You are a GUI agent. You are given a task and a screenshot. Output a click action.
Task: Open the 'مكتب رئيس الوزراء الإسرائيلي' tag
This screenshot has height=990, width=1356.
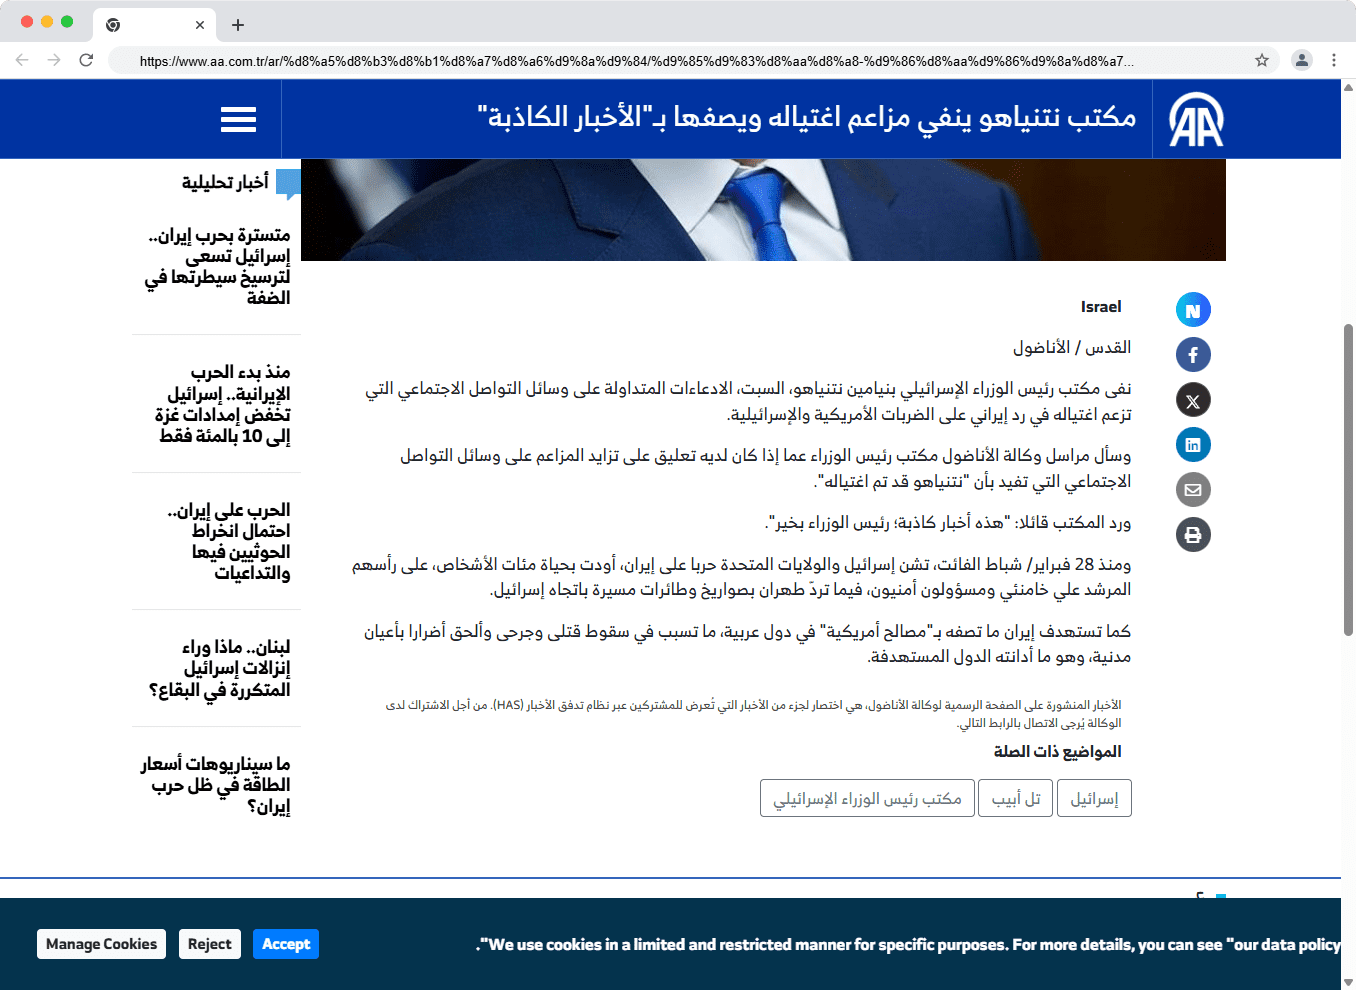click(x=867, y=798)
